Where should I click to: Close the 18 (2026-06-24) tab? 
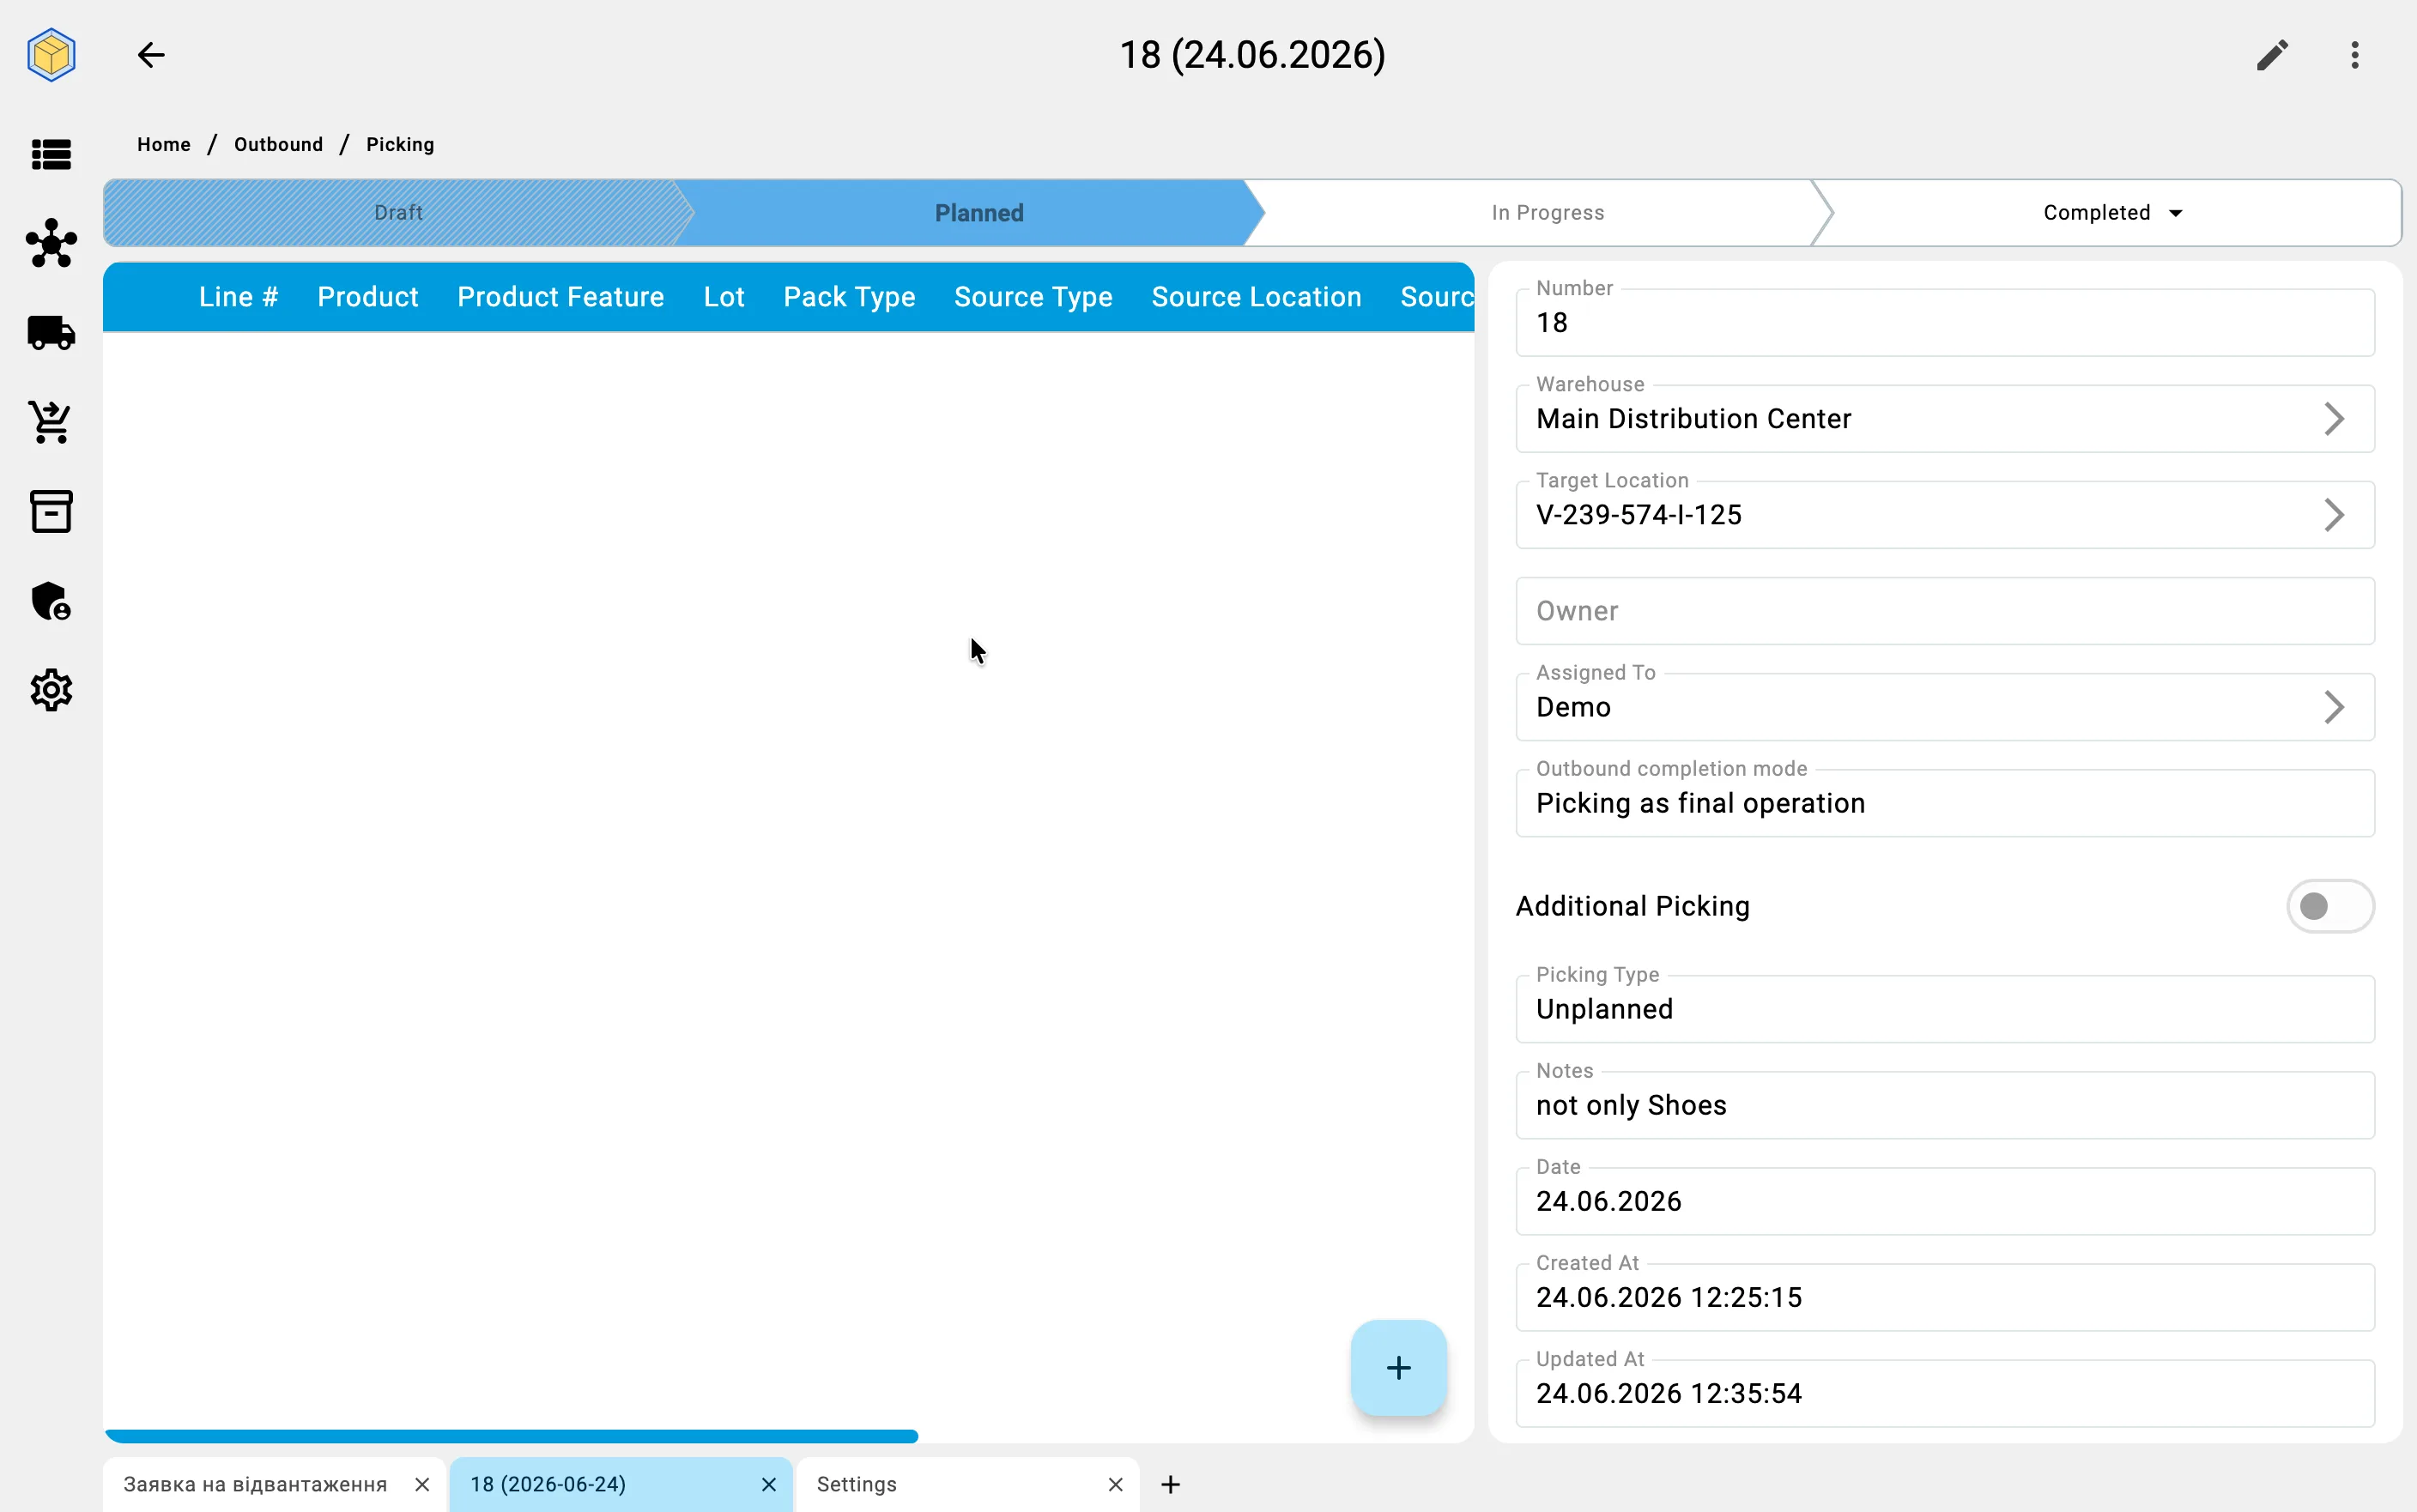click(x=768, y=1484)
